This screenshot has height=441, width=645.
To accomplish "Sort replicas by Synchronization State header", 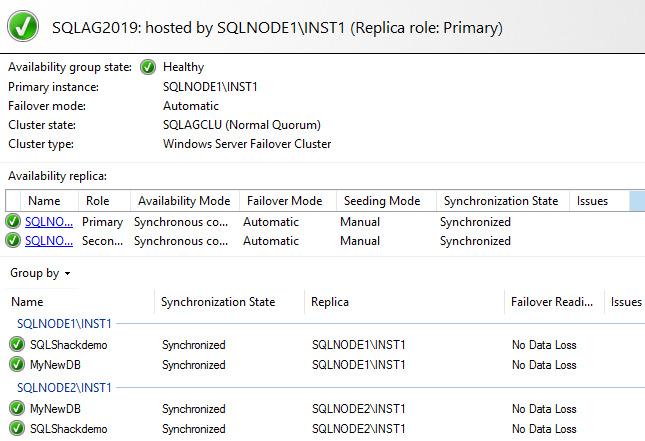I will coord(500,201).
